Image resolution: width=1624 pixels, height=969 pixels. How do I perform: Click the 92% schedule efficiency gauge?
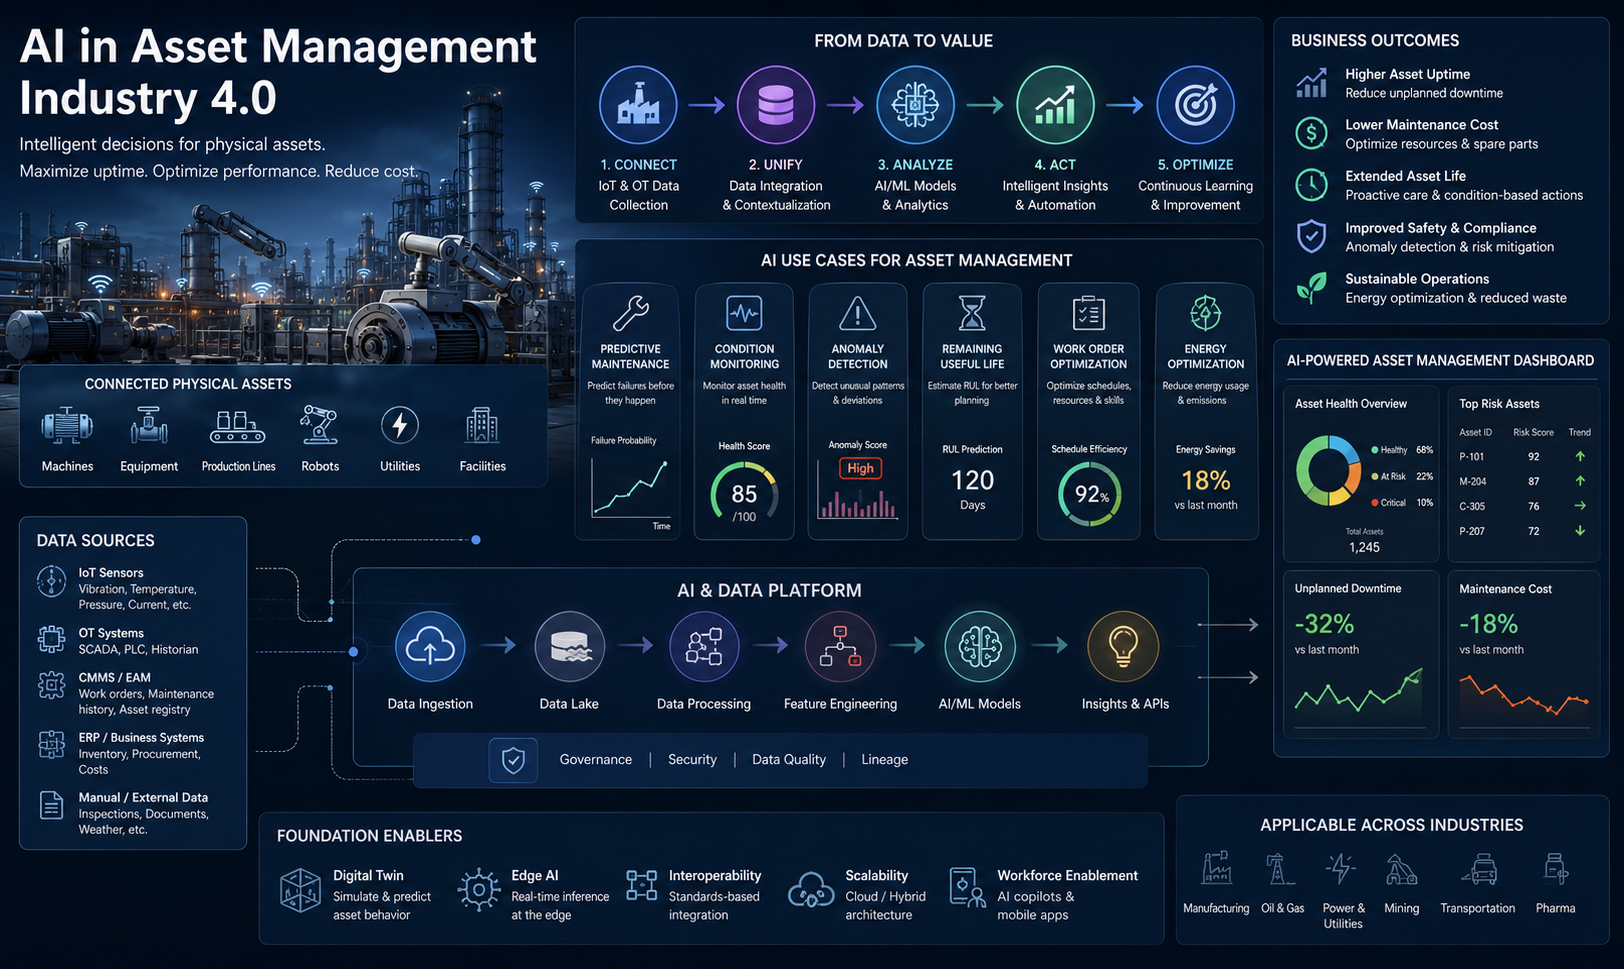(1089, 494)
